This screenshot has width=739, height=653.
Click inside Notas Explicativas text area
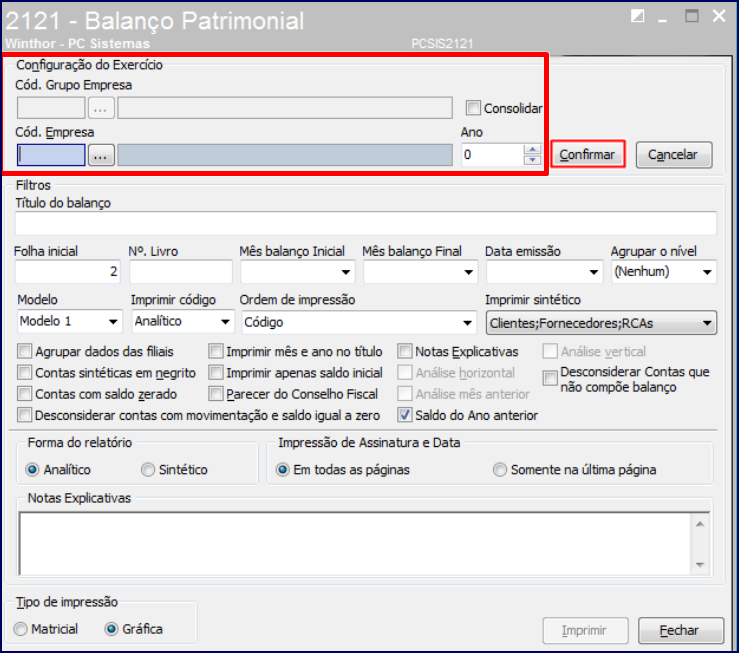357,544
